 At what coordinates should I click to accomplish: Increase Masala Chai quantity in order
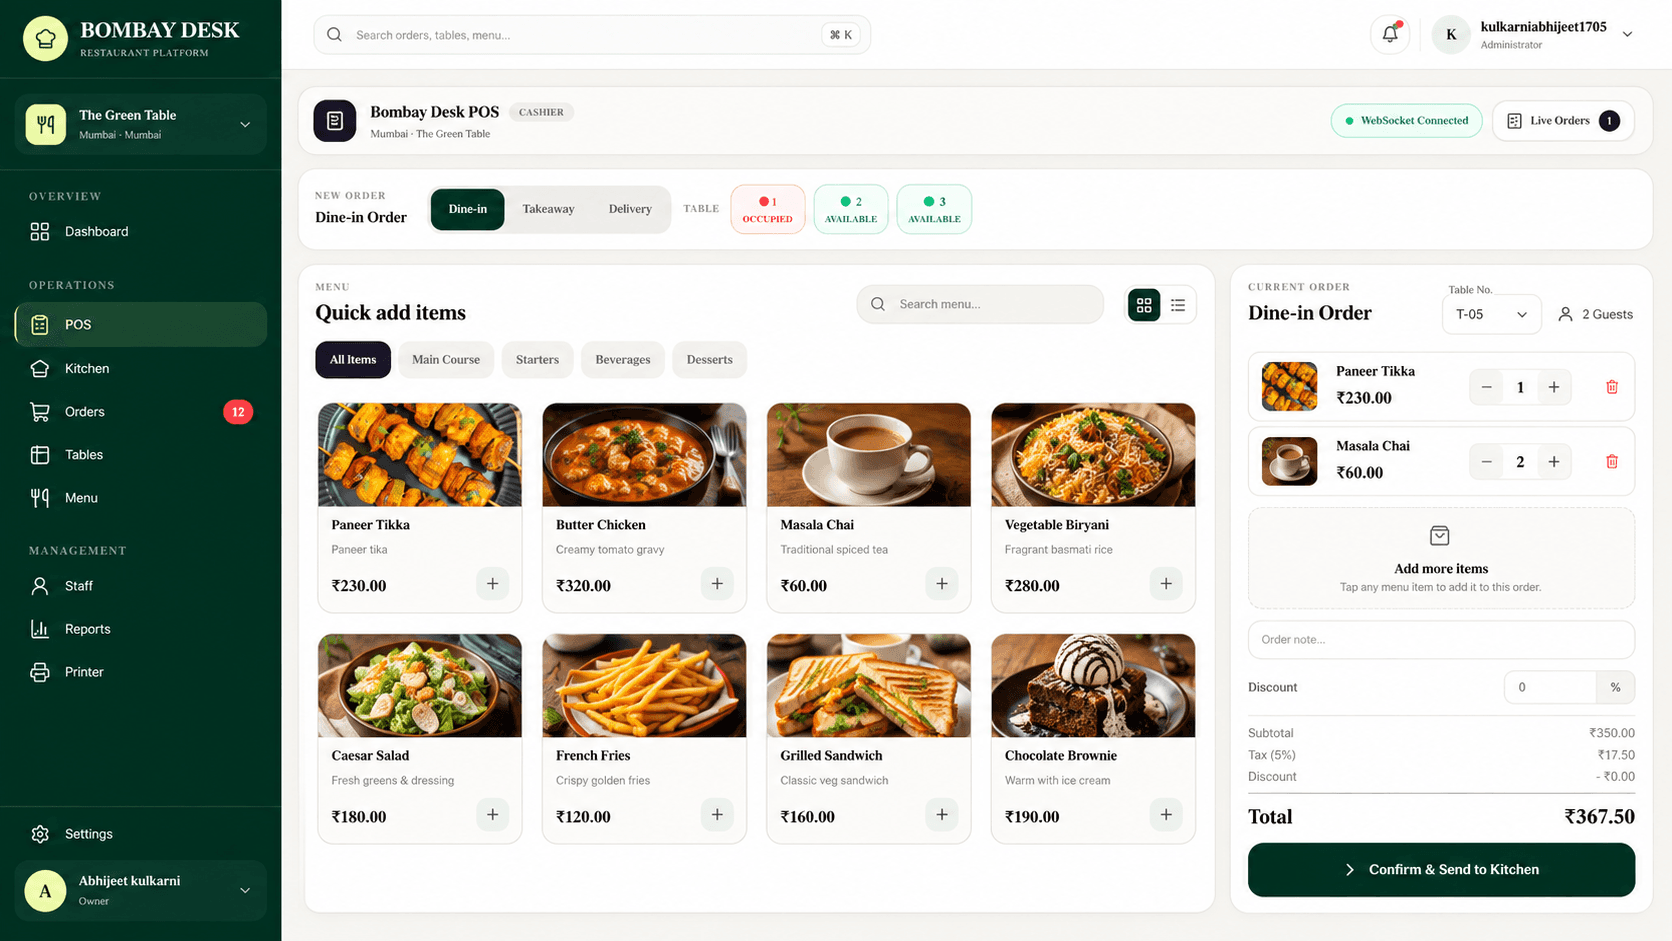[x=1554, y=462]
